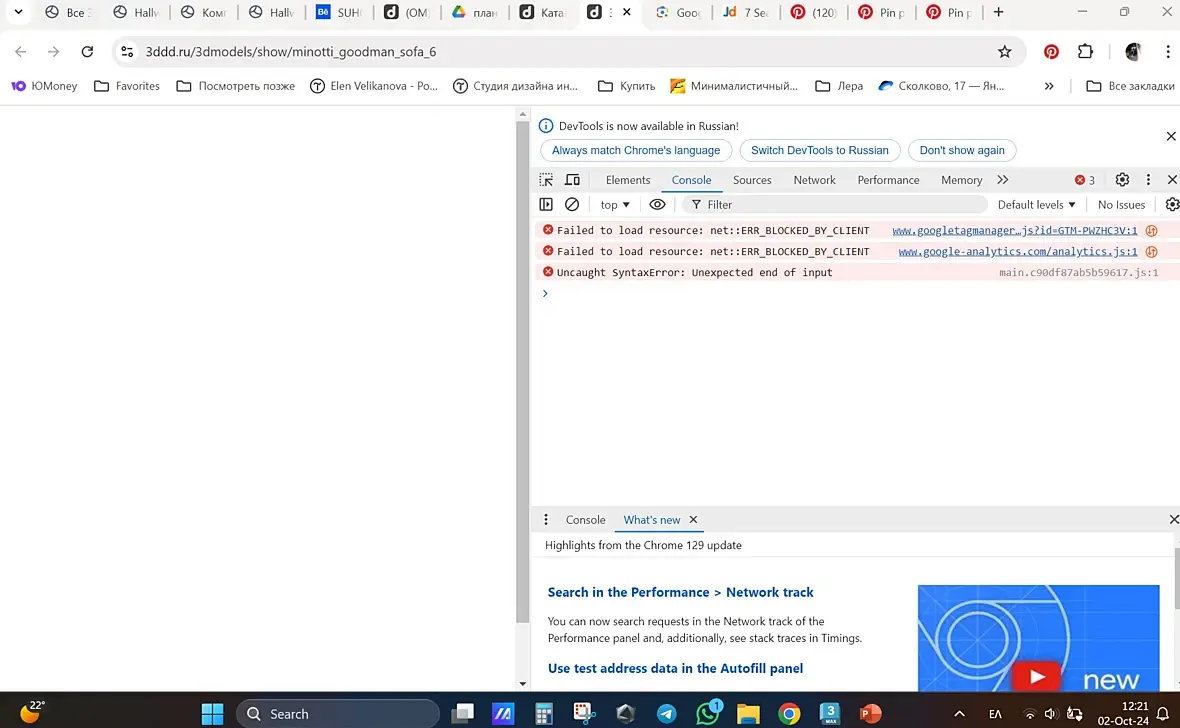View site information icon in address bar
Image resolution: width=1180 pixels, height=728 pixels.
click(127, 51)
